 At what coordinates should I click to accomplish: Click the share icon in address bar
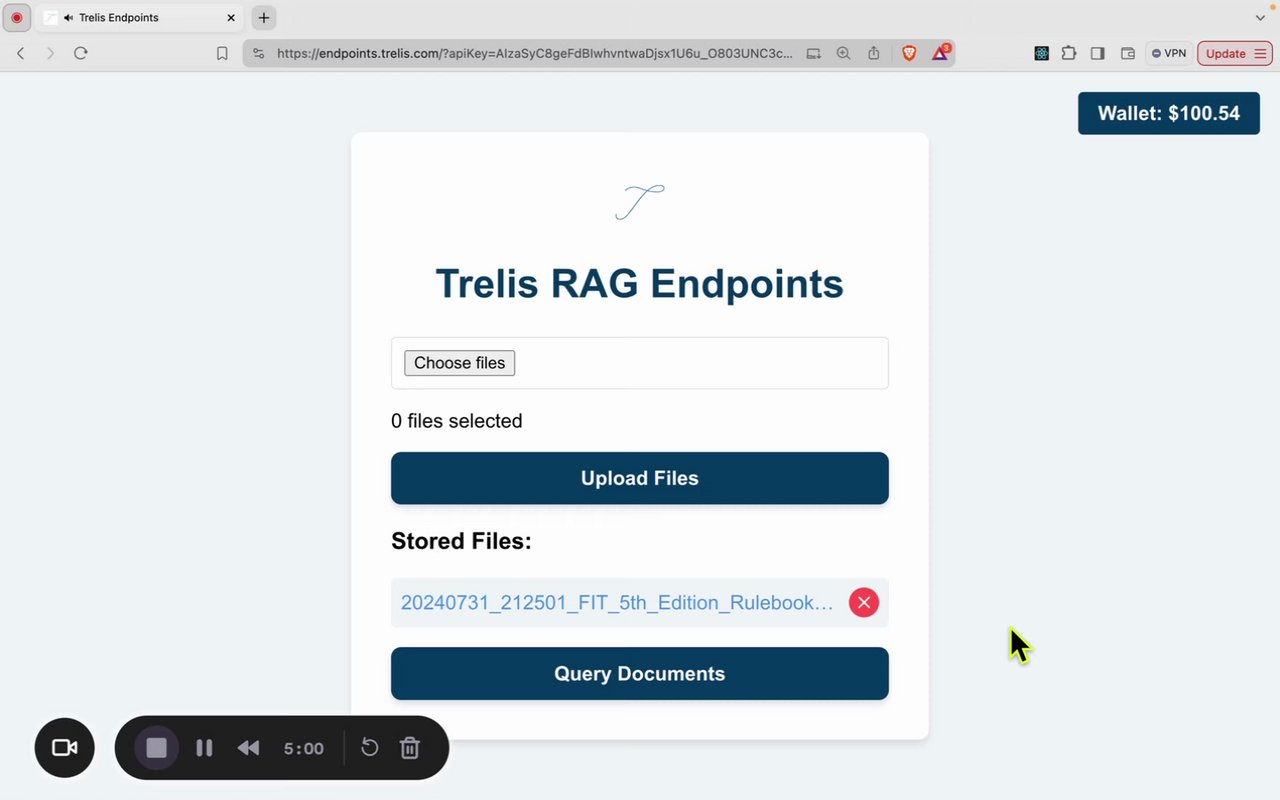click(x=874, y=53)
